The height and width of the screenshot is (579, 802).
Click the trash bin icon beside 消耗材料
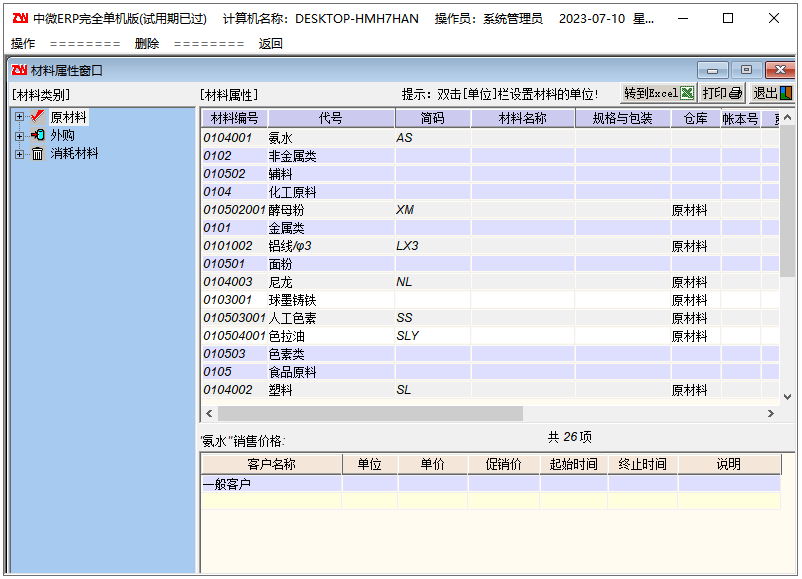[x=37, y=153]
